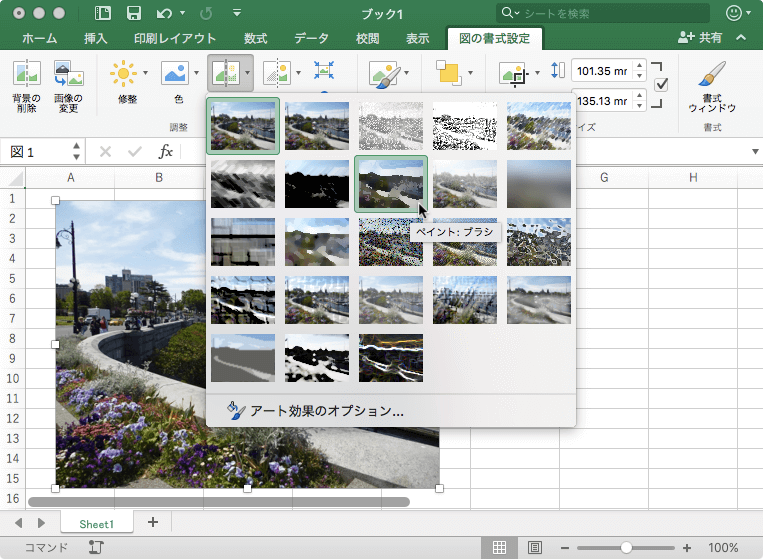The height and width of the screenshot is (559, 763).
Task: Click the Redo arrow icon
Action: pyautogui.click(x=206, y=13)
